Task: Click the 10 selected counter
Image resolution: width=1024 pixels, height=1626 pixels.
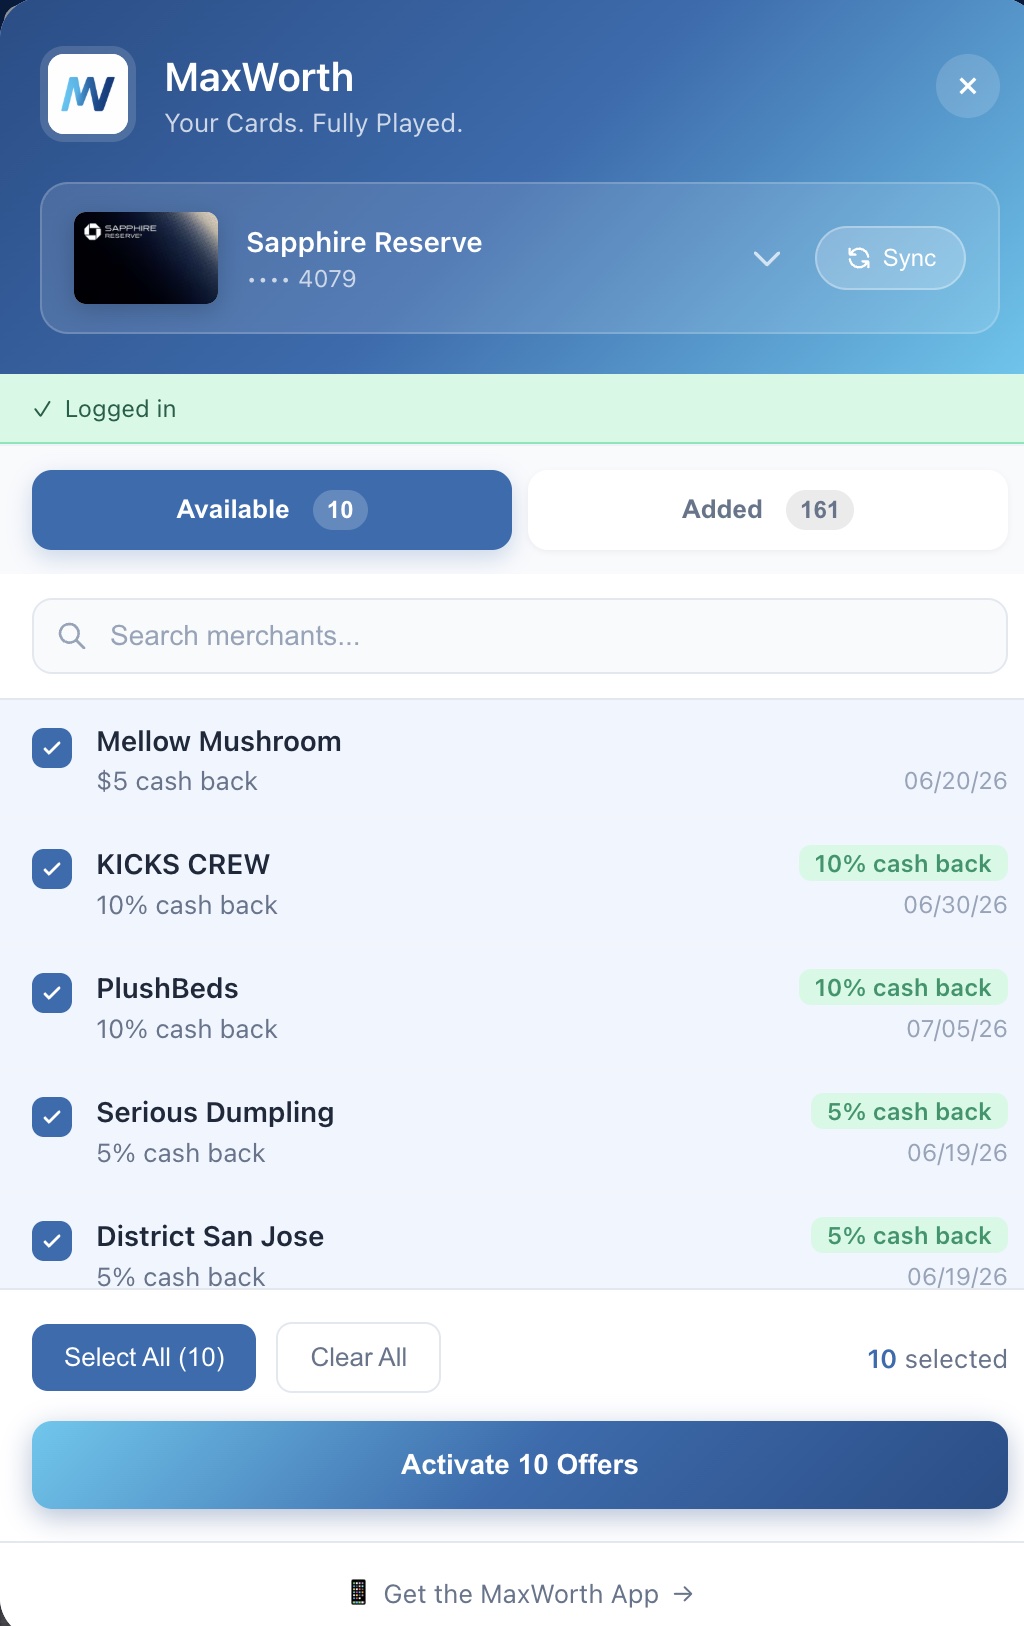Action: point(937,1359)
